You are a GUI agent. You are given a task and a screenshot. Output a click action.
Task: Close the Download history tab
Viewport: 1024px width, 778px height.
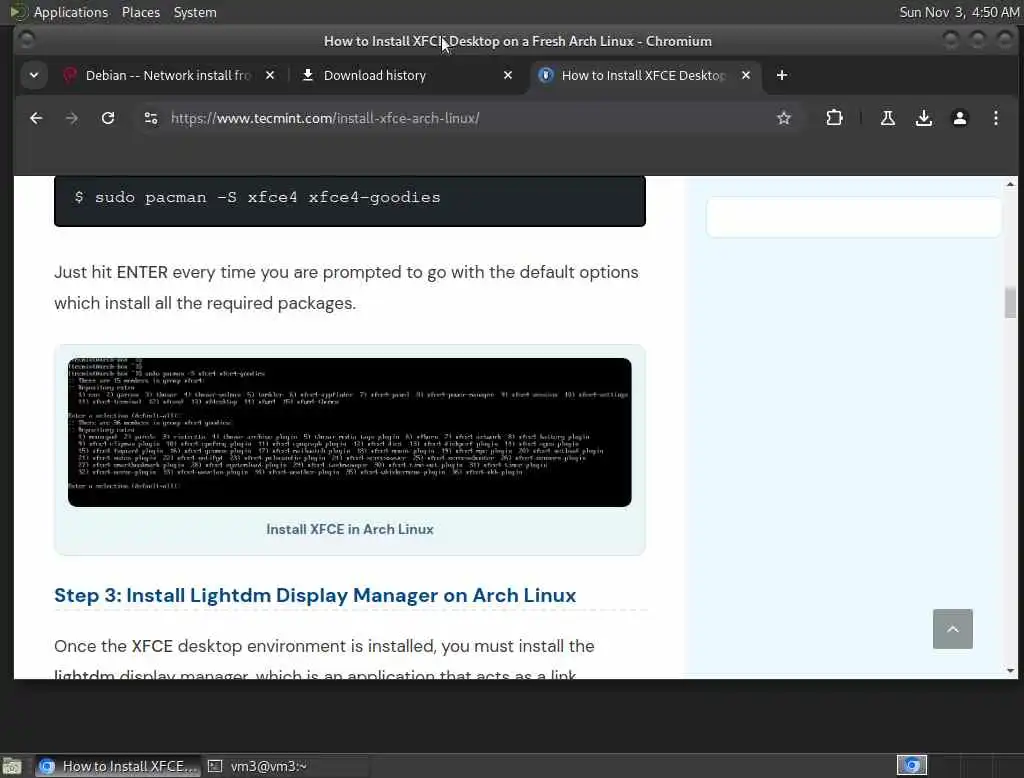508,75
